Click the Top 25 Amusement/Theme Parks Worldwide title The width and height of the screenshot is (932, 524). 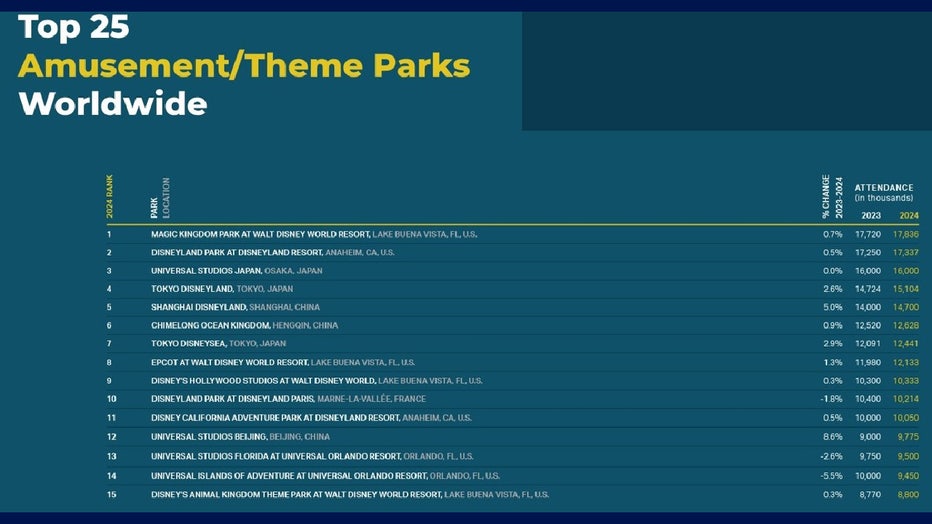pyautogui.click(x=243, y=66)
